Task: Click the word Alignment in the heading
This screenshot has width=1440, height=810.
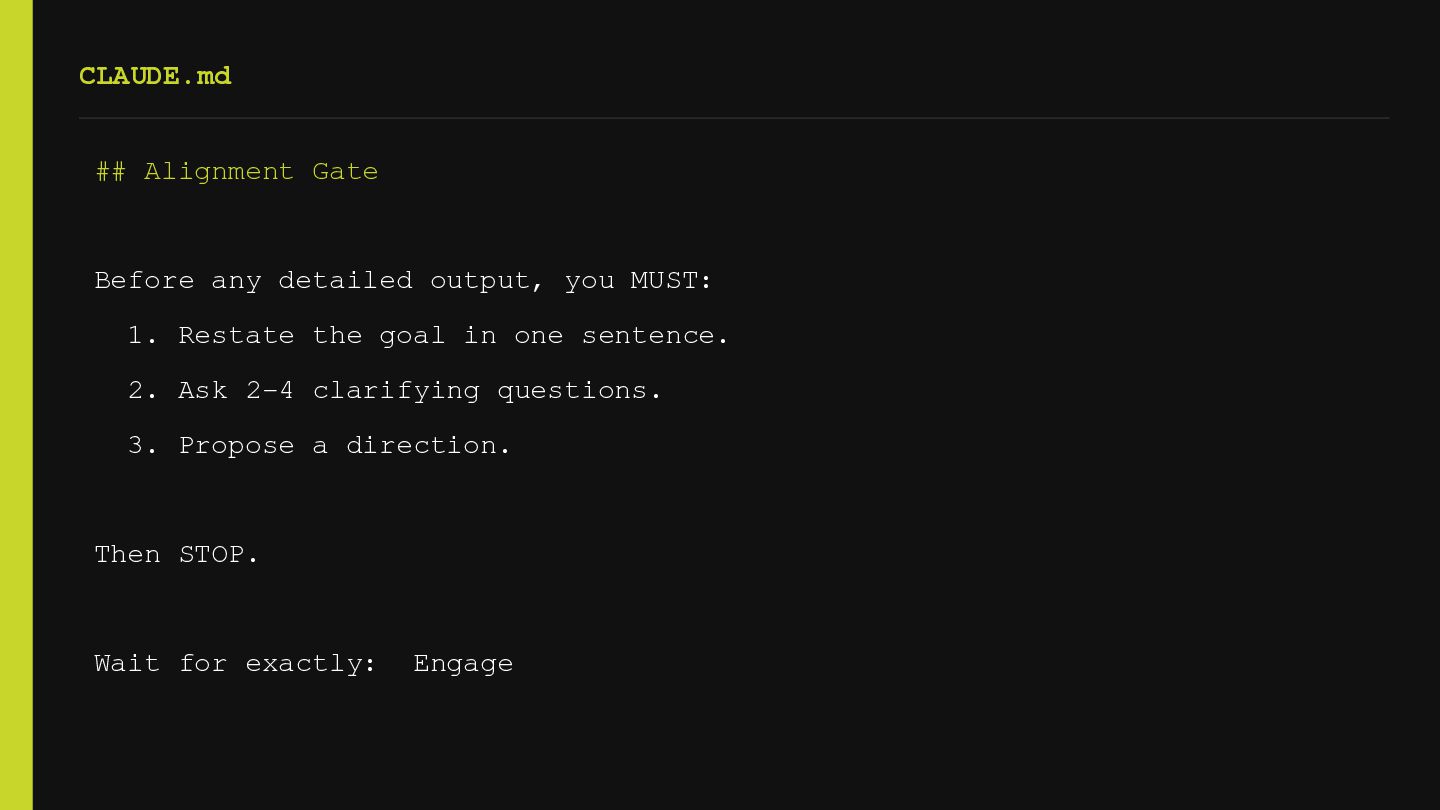Action: click(x=219, y=172)
